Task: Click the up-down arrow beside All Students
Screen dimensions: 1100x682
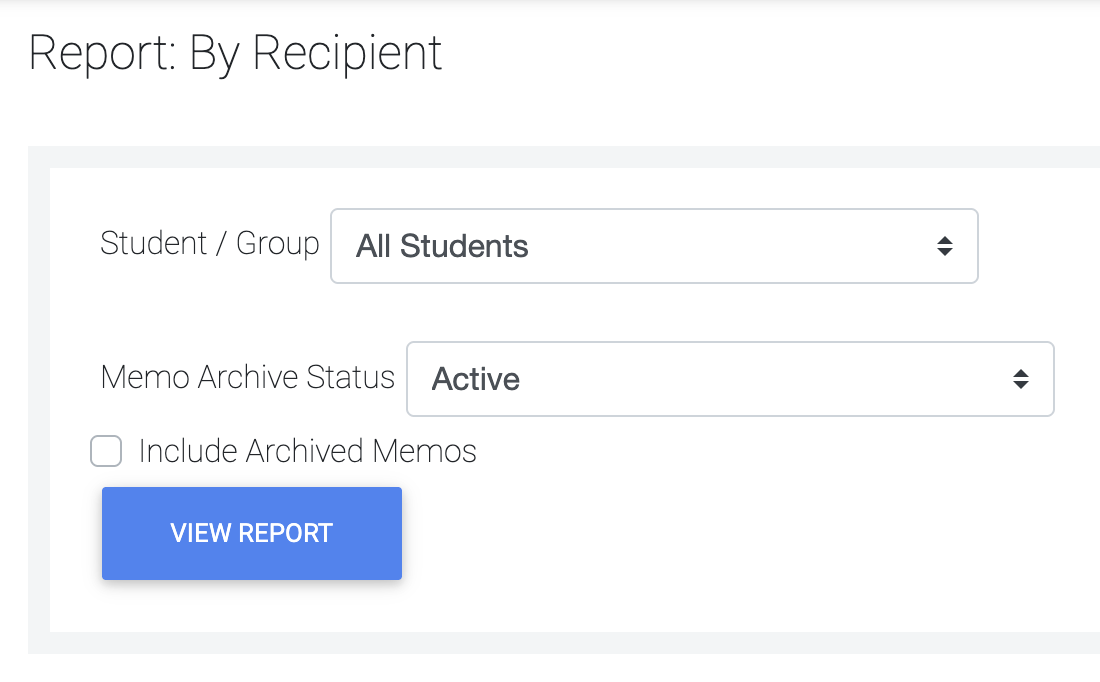Action: pyautogui.click(x=944, y=246)
